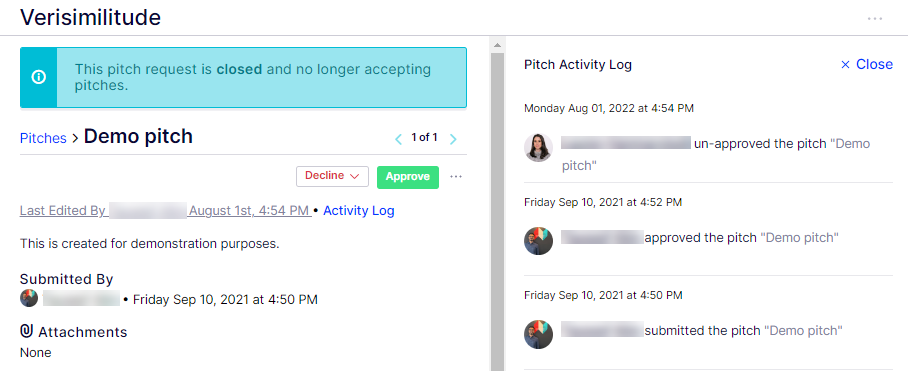Click "Demo pitch" in the submitted log entry
Screen dimensions: 908x371
point(803,330)
